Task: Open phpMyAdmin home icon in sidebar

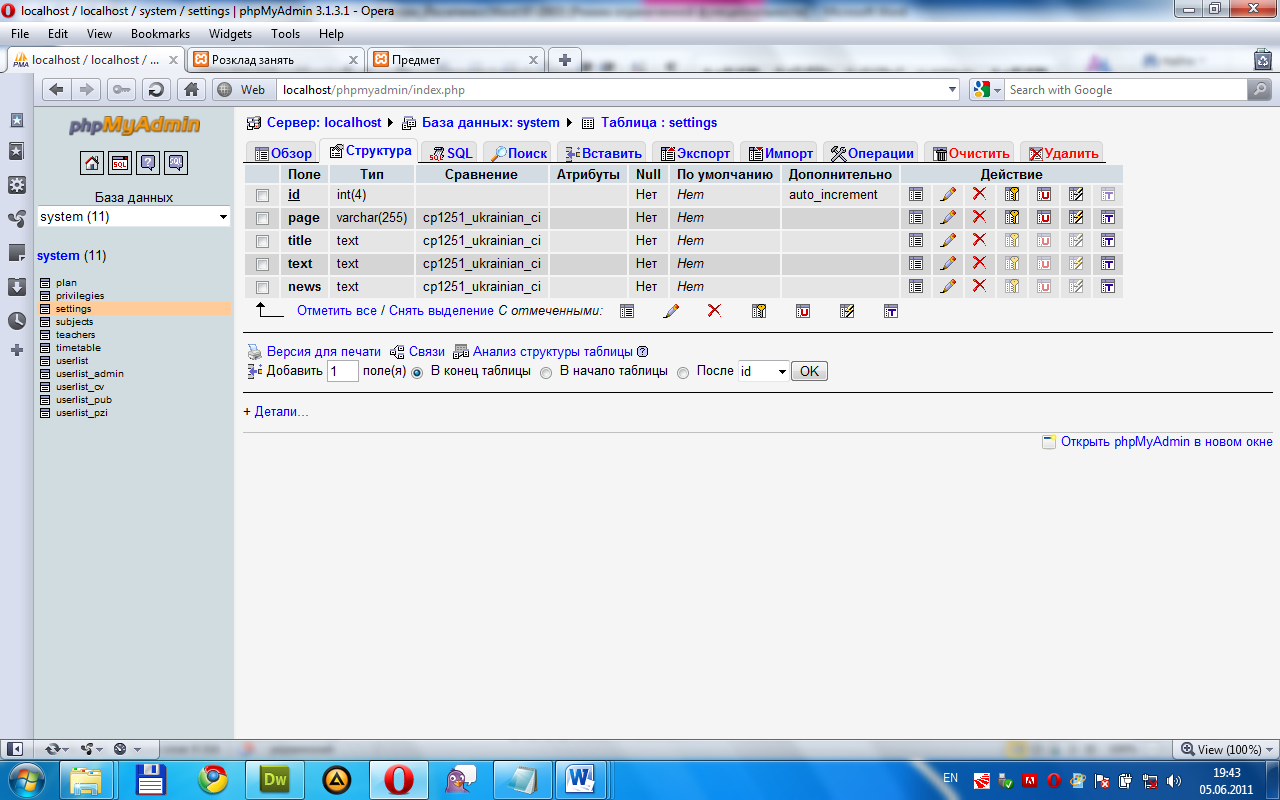Action: click(x=92, y=163)
